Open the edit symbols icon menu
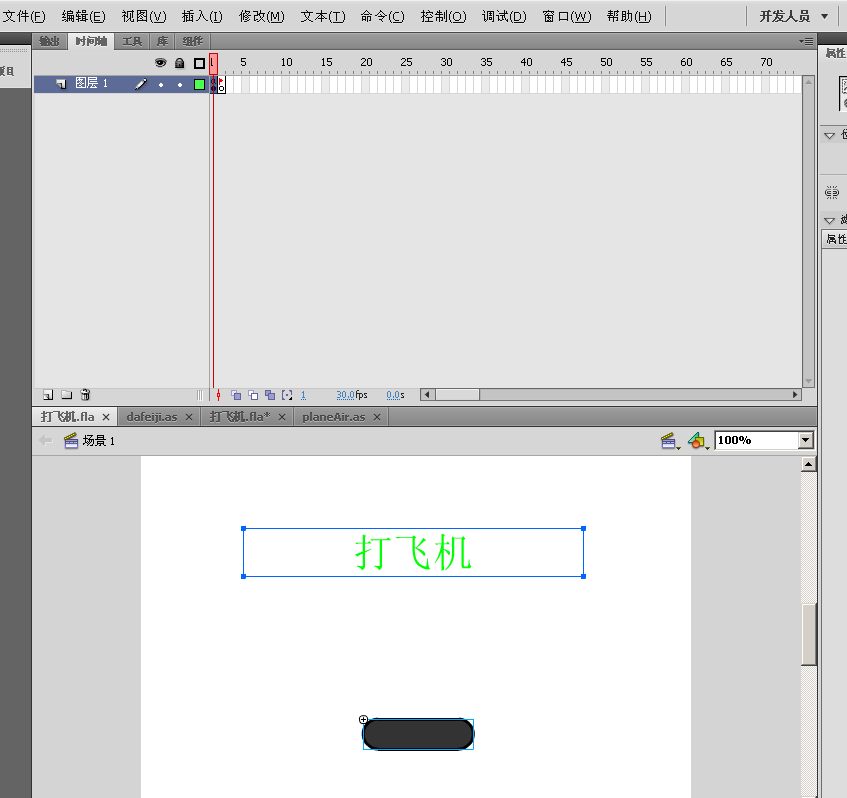The width and height of the screenshot is (847, 798). (x=698, y=441)
